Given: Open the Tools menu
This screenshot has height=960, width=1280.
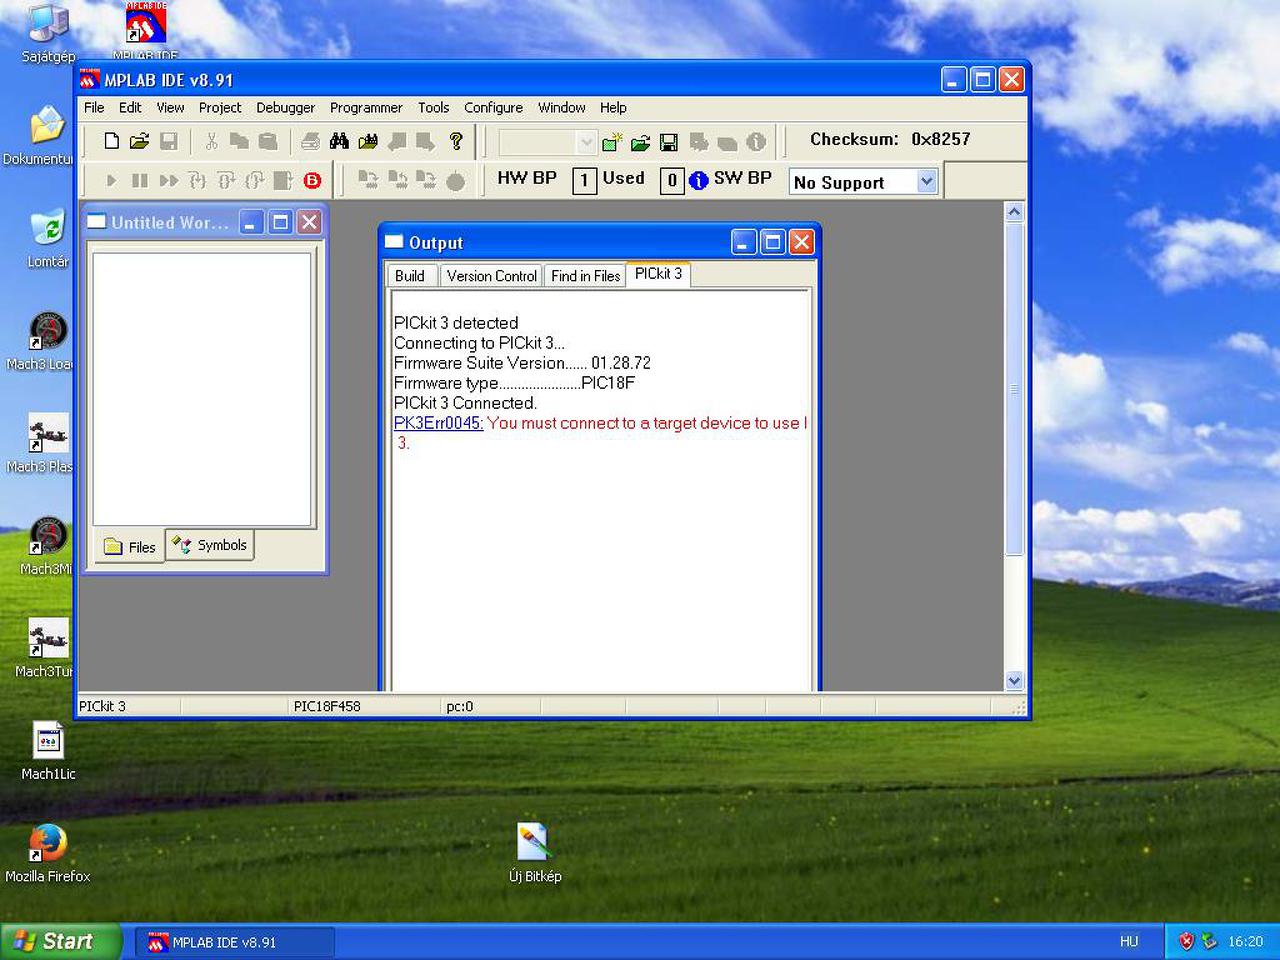Looking at the screenshot, I should point(433,108).
